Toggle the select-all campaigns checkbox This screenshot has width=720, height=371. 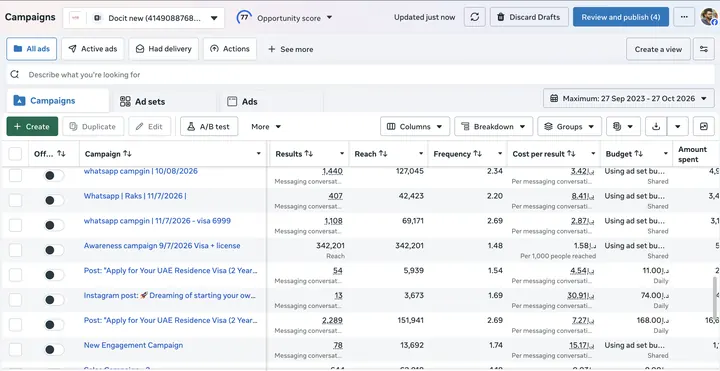15,154
